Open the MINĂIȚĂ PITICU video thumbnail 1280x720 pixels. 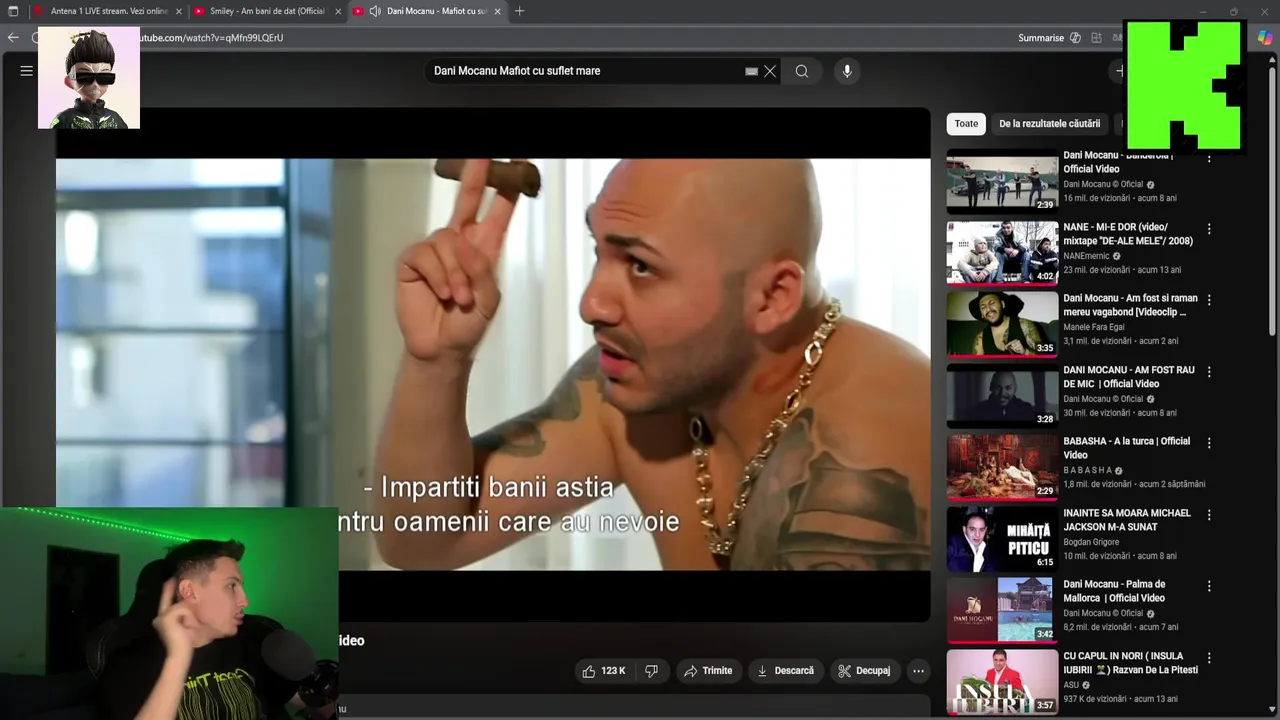point(1002,539)
